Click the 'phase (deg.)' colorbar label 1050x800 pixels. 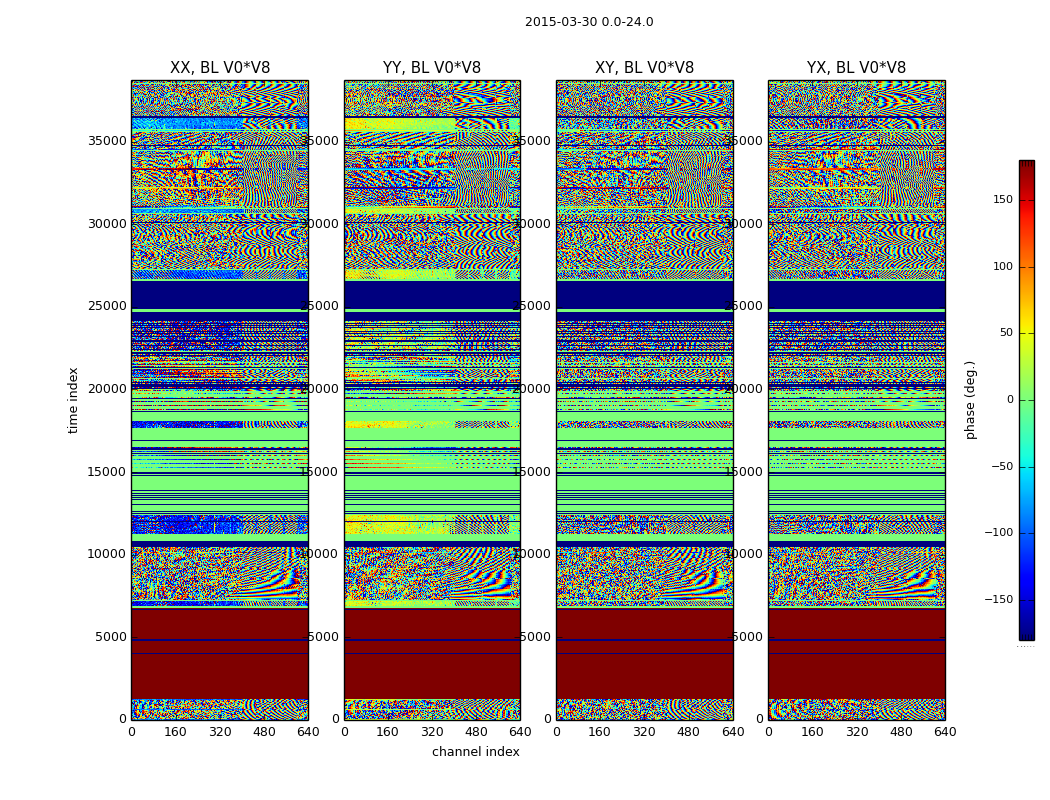coord(970,400)
